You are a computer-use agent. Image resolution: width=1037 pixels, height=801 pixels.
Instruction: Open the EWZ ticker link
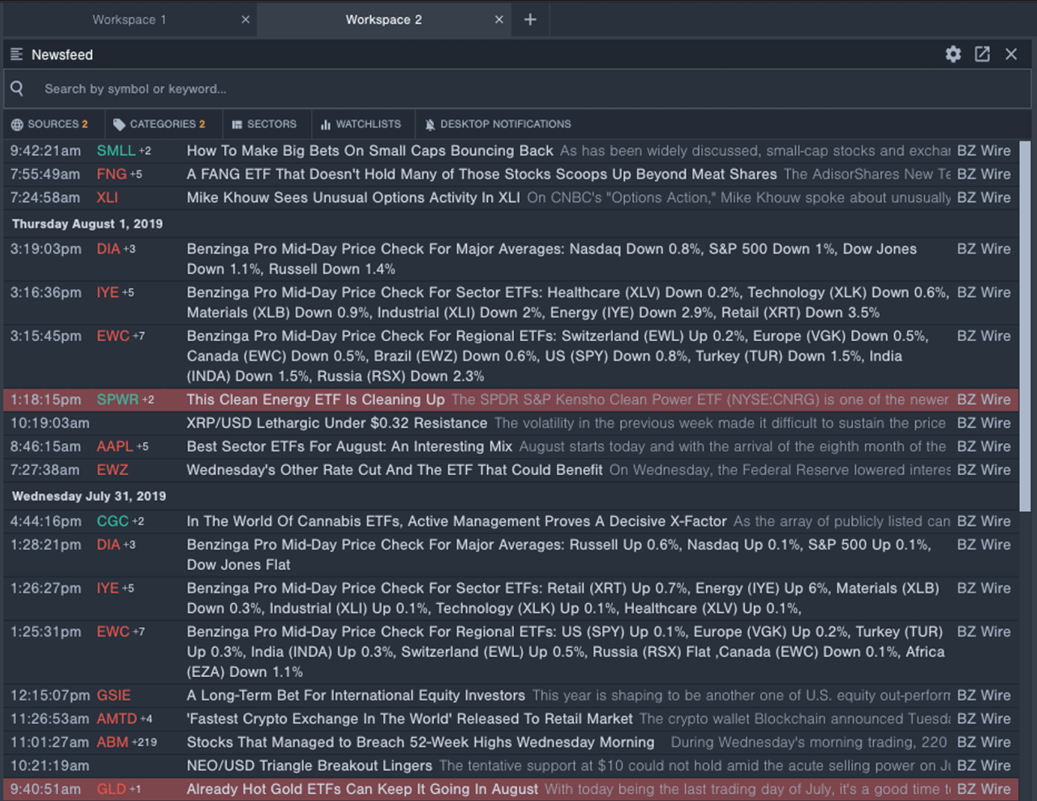pos(112,470)
